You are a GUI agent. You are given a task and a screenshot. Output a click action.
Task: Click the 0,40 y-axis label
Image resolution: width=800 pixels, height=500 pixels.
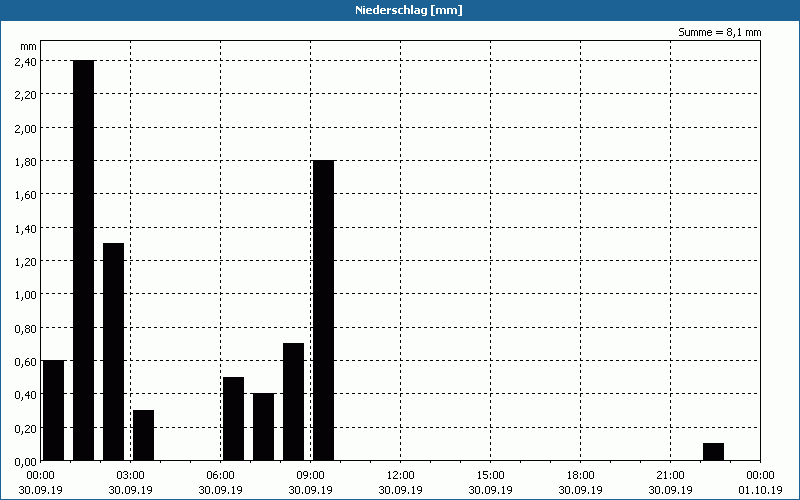[x=26, y=394]
